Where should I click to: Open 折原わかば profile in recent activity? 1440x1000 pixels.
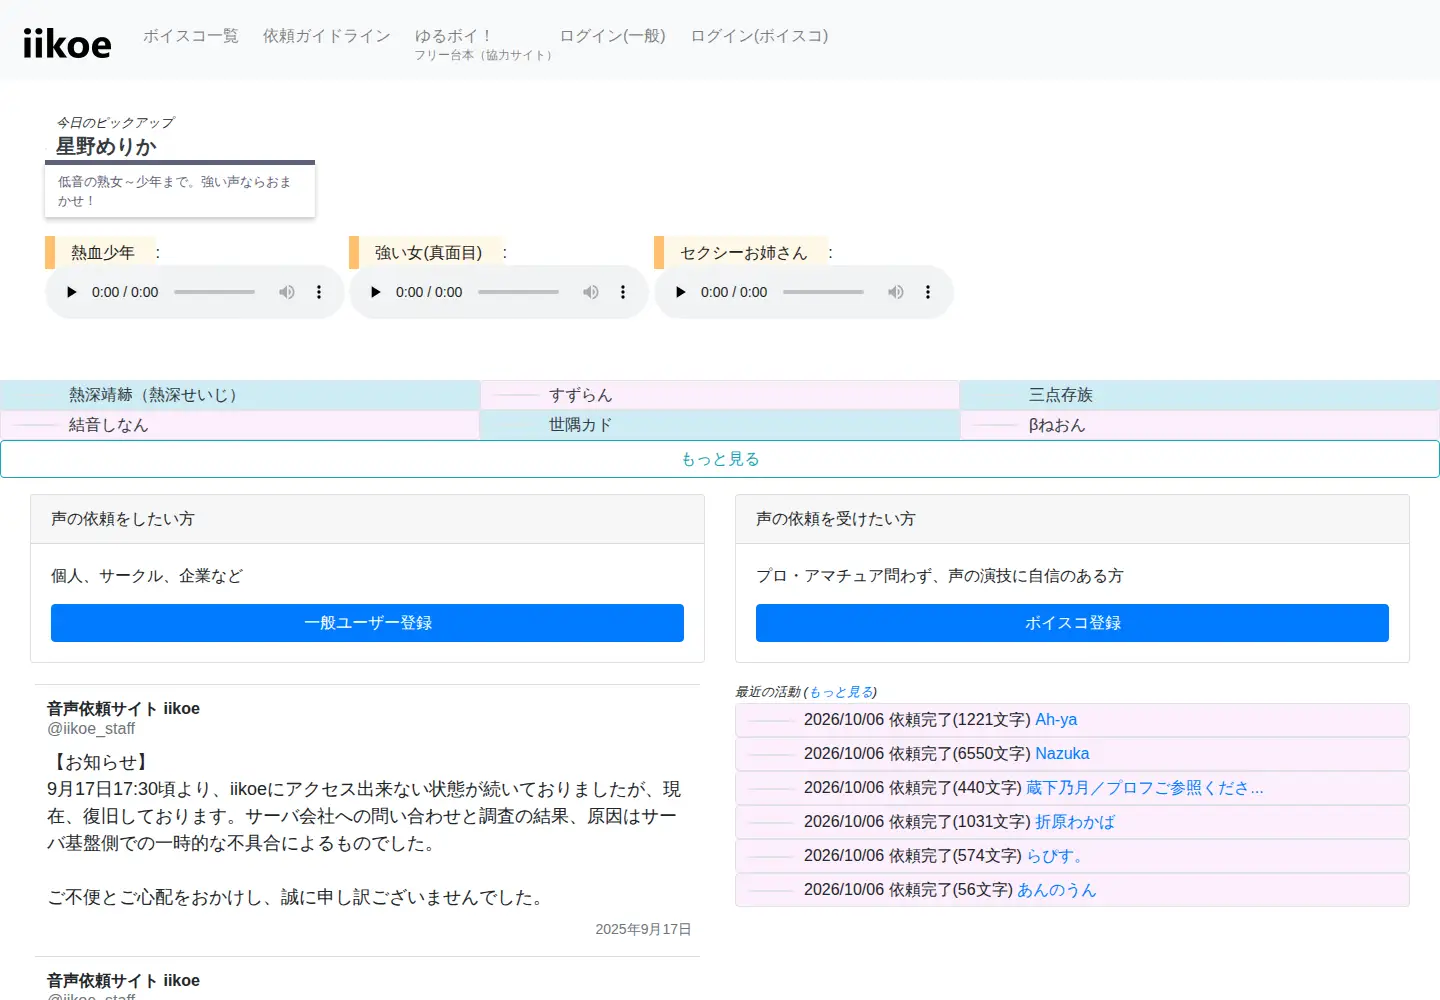pyautogui.click(x=1075, y=822)
